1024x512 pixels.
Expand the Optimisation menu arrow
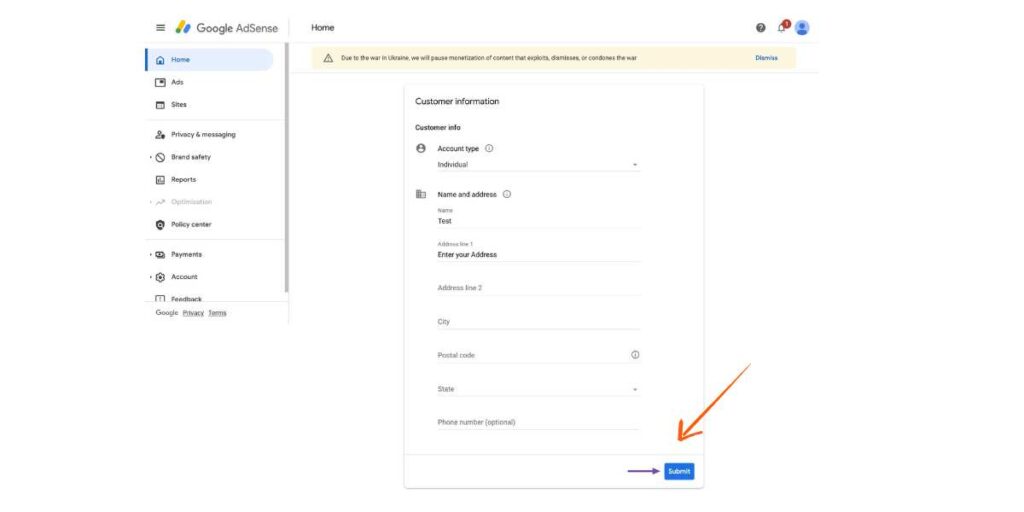click(x=150, y=202)
